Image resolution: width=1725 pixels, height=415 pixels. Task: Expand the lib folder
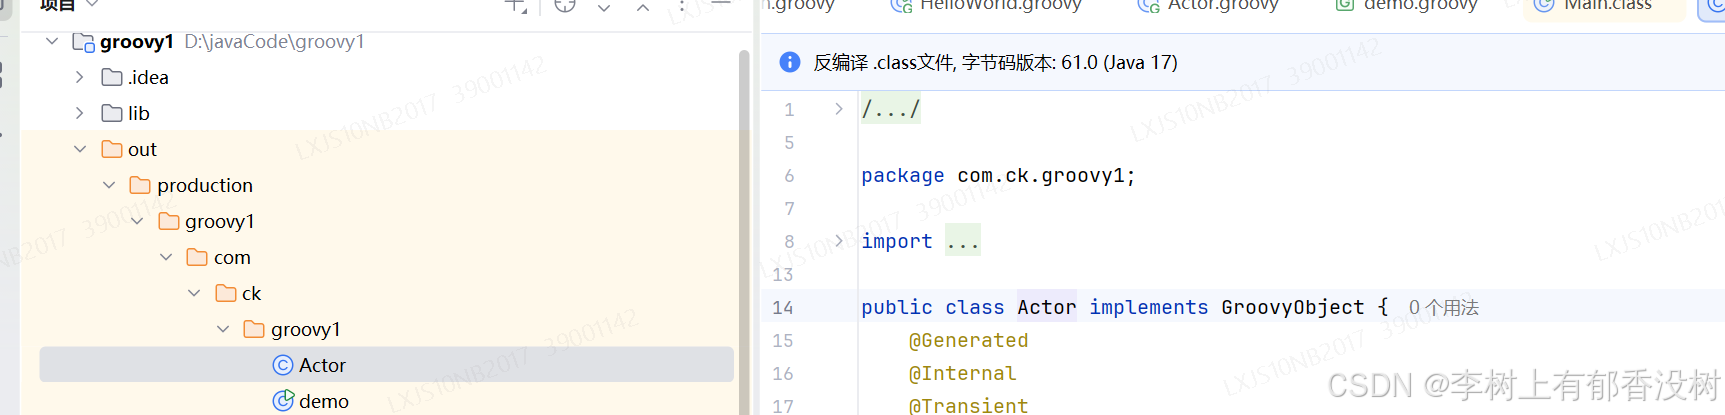click(x=80, y=113)
